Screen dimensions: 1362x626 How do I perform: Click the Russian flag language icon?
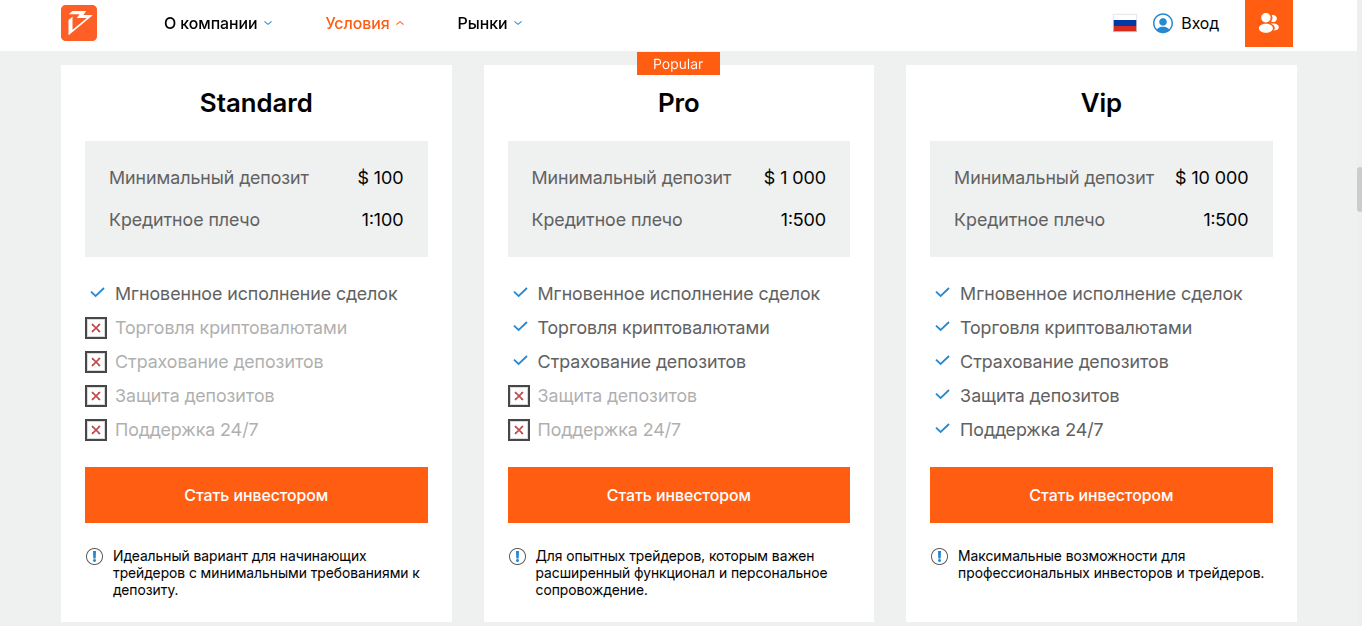[x=1125, y=23]
